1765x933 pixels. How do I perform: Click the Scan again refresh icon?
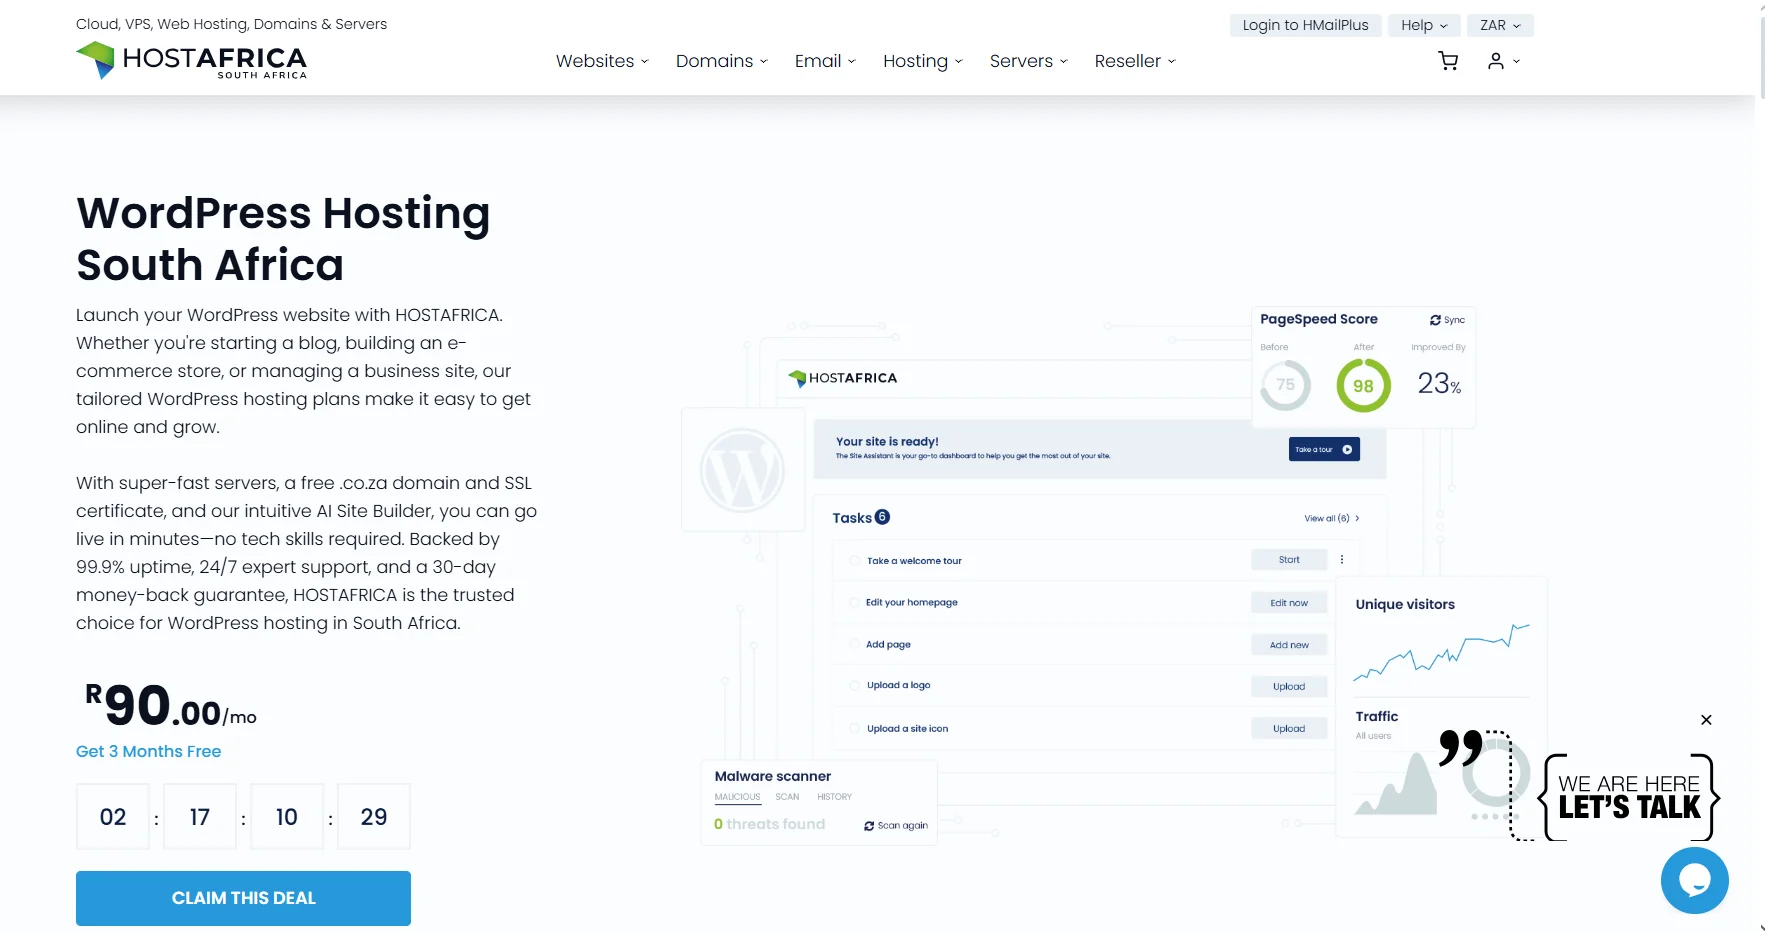869,826
